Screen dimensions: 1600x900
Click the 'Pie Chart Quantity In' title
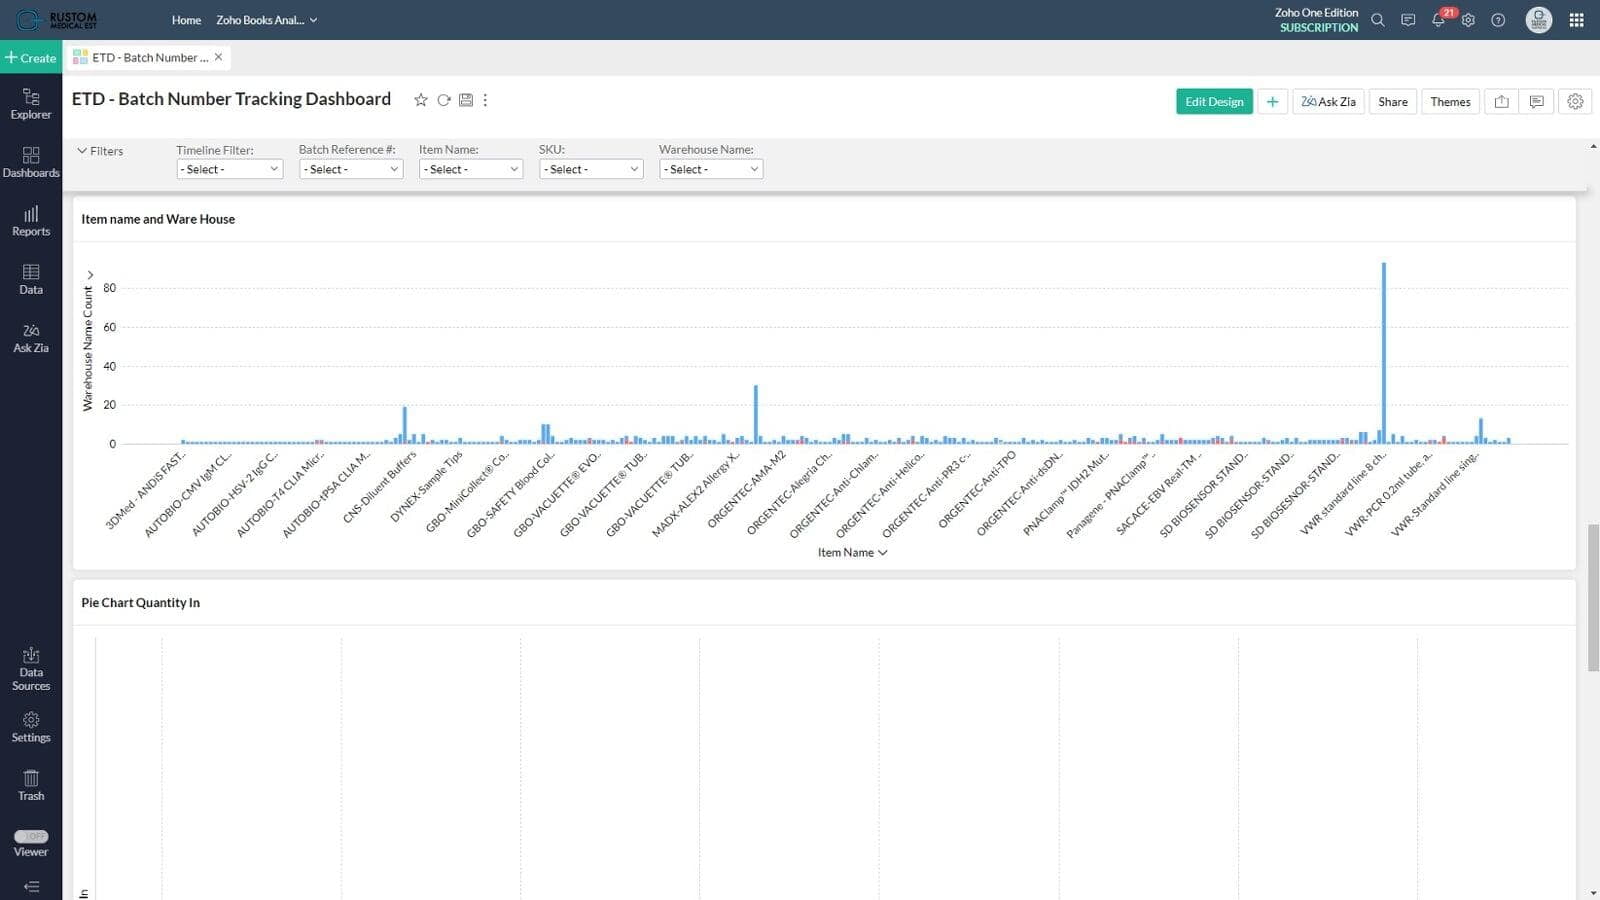(141, 602)
